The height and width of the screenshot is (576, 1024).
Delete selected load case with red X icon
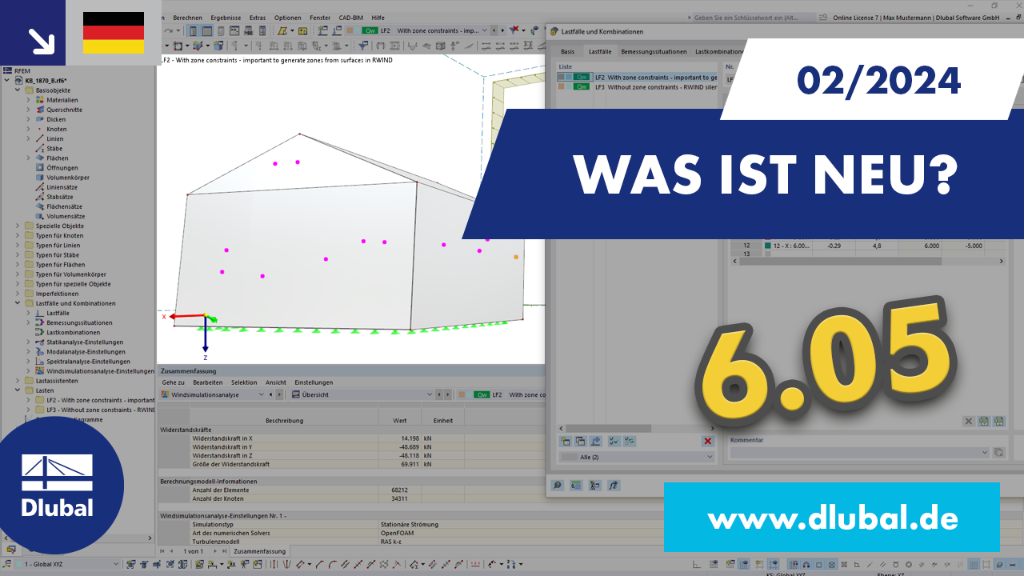tap(707, 441)
